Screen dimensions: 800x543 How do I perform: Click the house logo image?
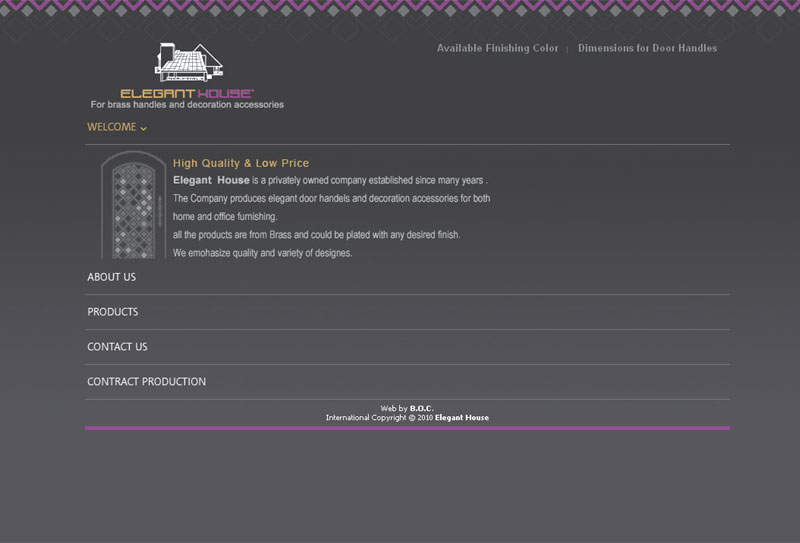point(188,62)
